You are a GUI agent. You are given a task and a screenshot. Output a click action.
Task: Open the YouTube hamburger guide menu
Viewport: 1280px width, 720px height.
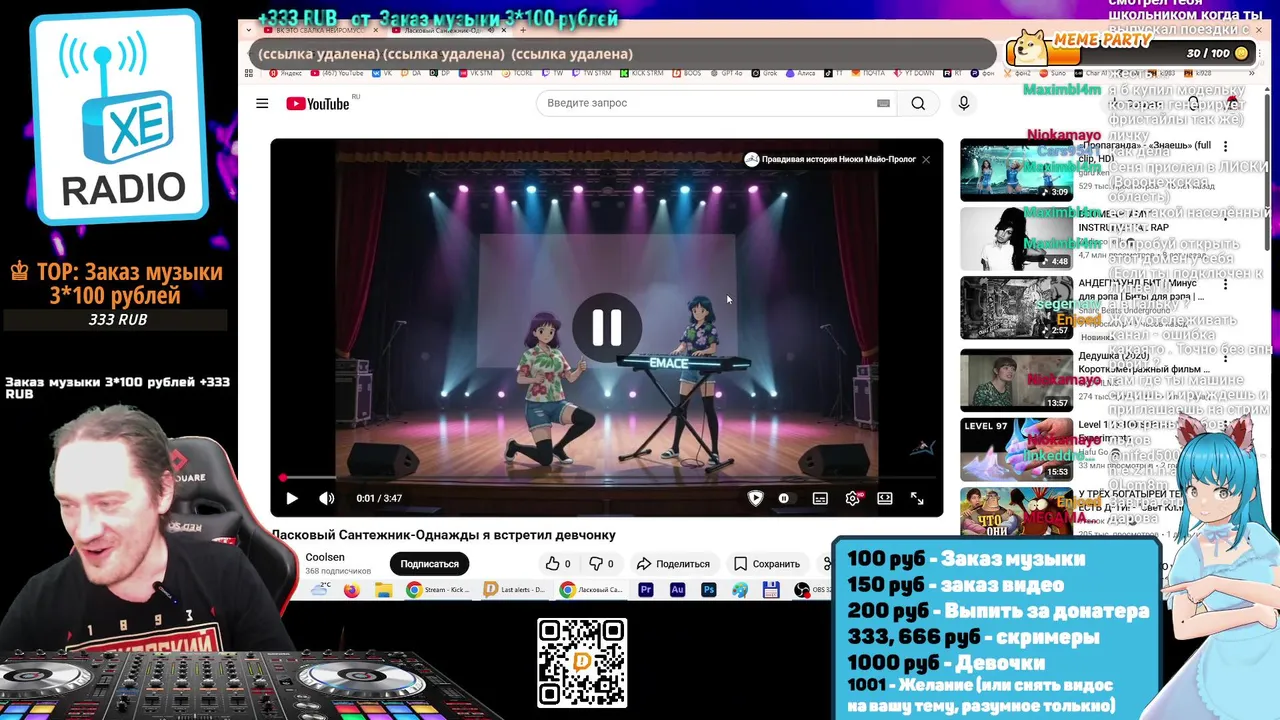pyautogui.click(x=262, y=103)
